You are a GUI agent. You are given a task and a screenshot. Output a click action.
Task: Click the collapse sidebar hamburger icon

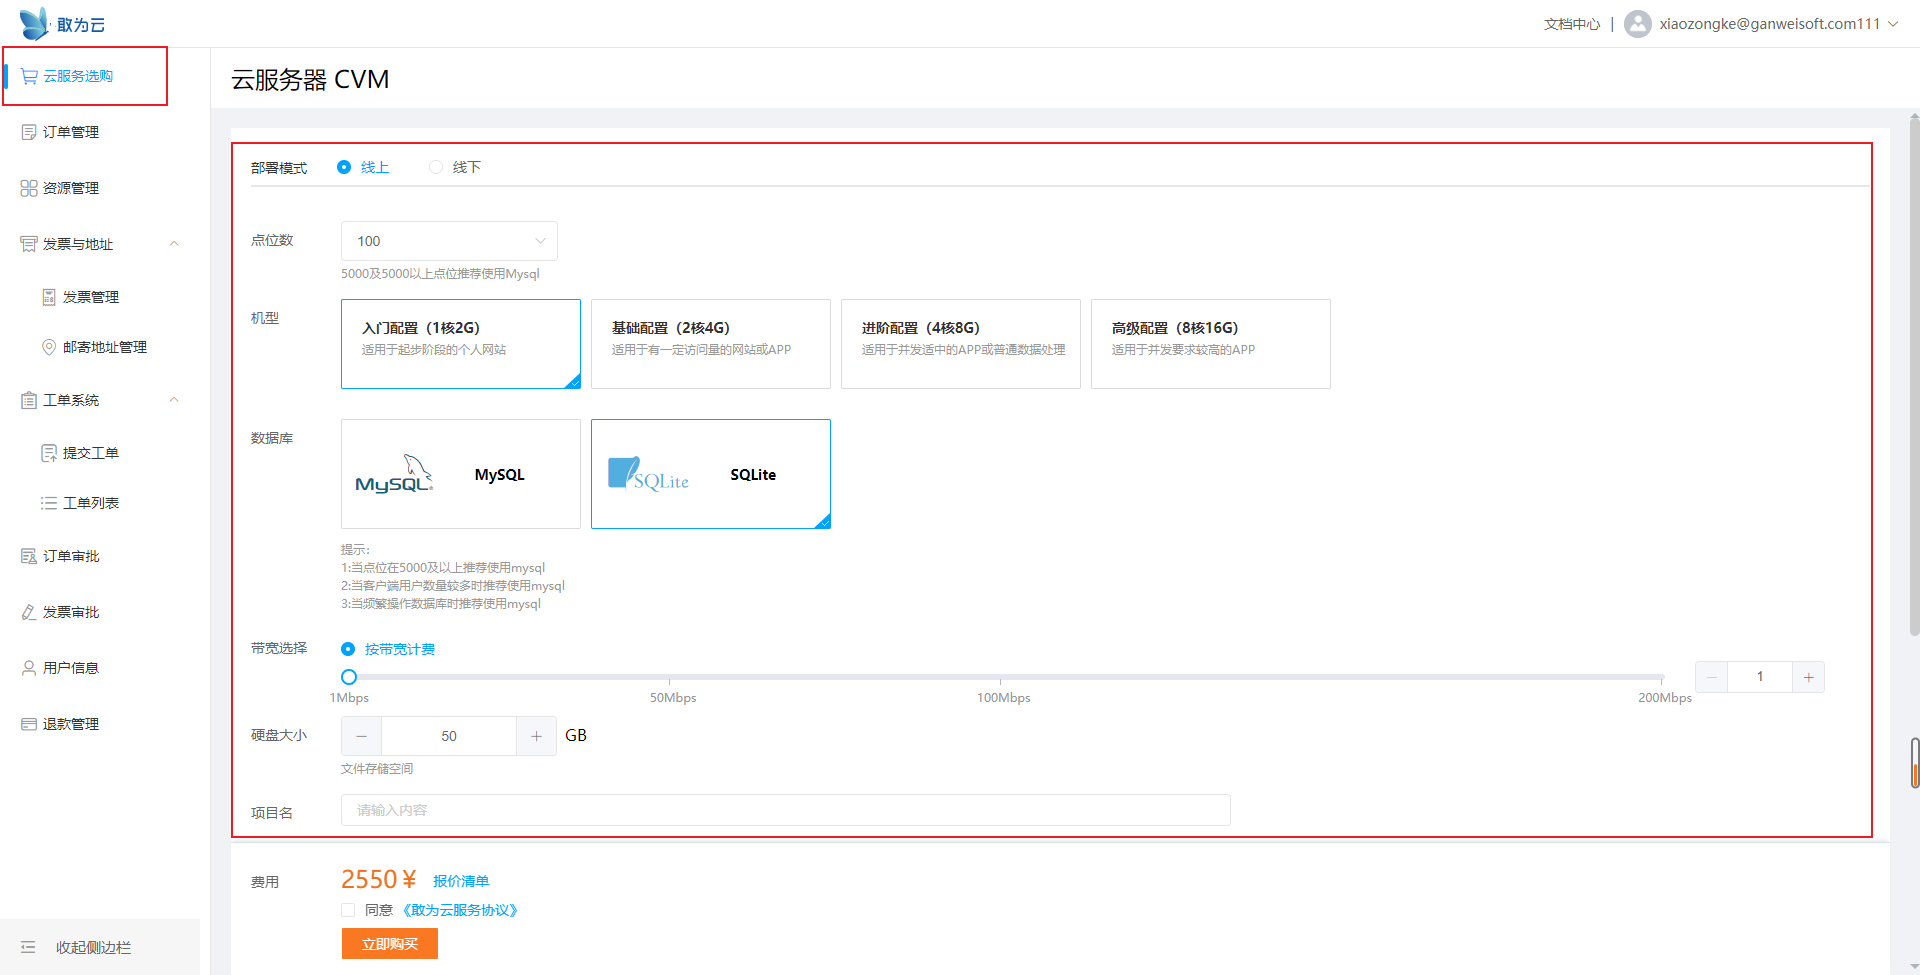[28, 947]
